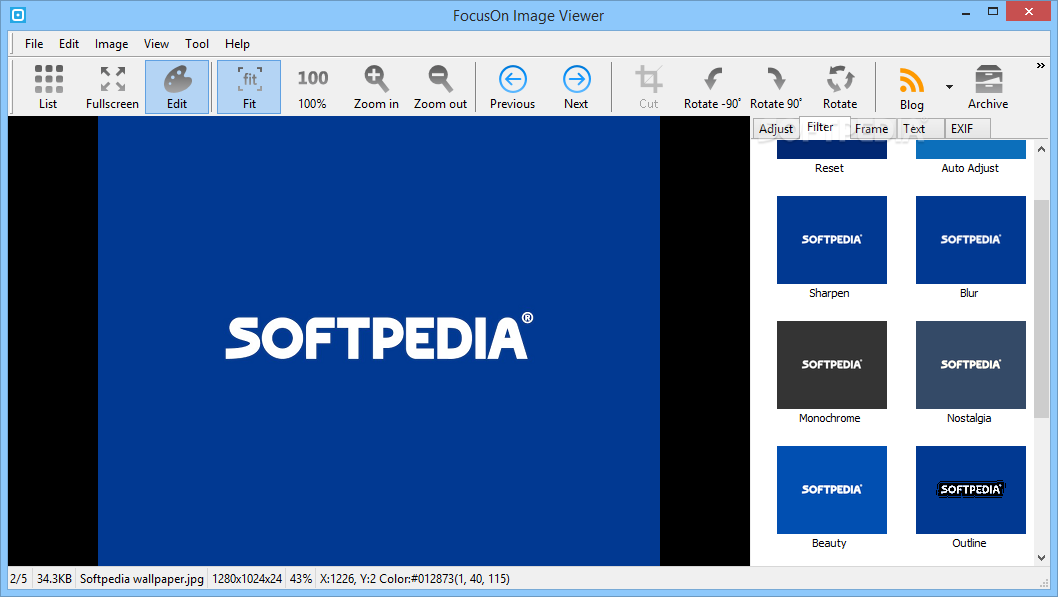Image resolution: width=1058 pixels, height=597 pixels.
Task: Rotate image 90 degrees clockwise
Action: click(x=776, y=87)
